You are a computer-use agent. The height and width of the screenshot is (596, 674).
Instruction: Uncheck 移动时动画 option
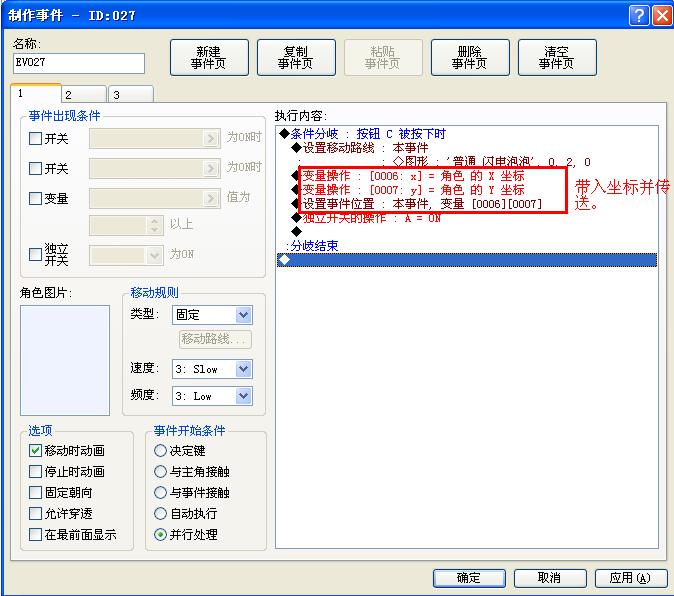(x=35, y=450)
